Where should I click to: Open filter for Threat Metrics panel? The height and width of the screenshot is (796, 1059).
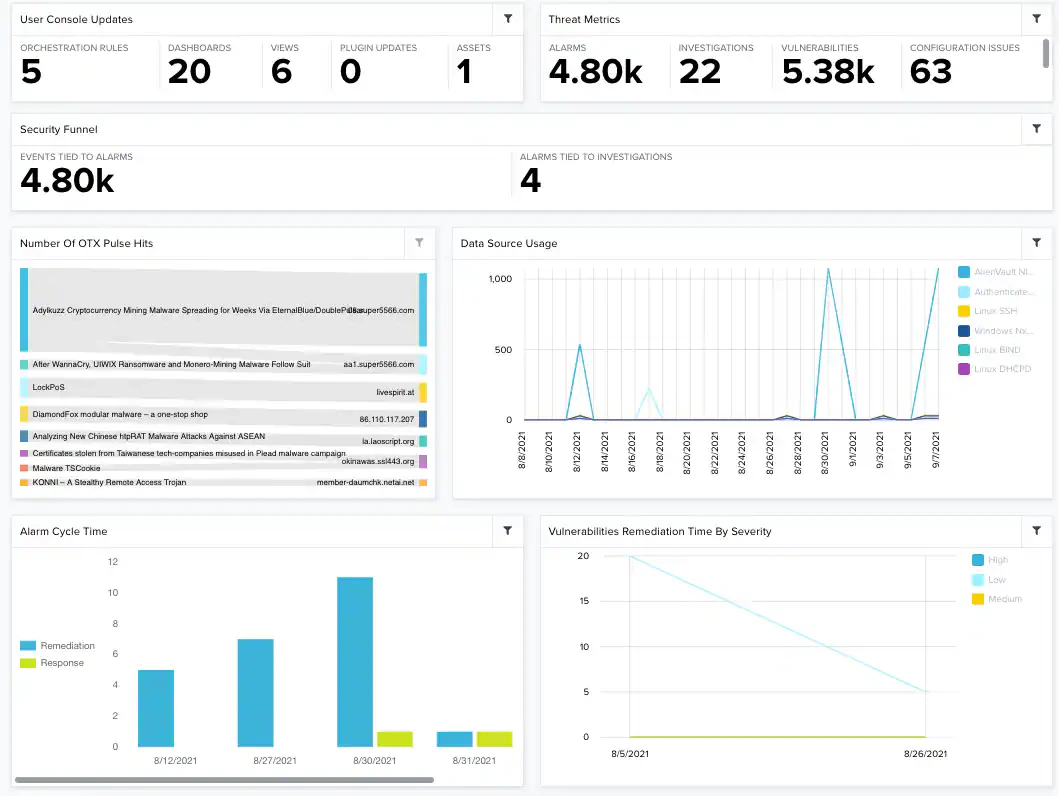click(x=1036, y=19)
